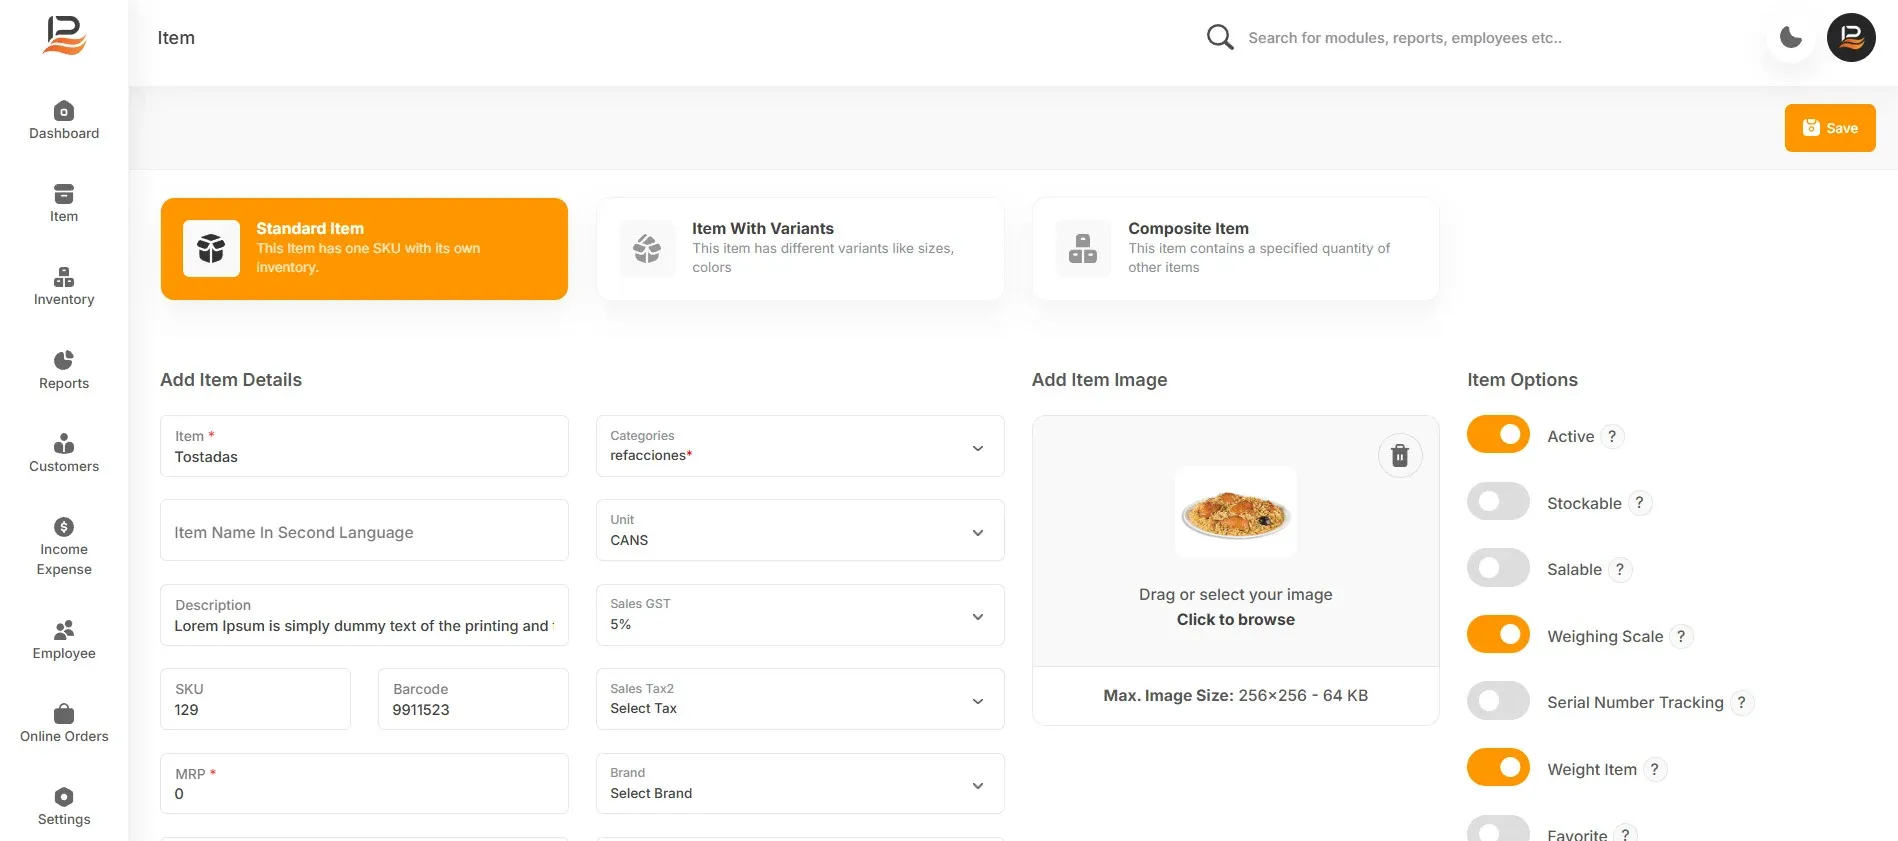Click the Save button
1898x841 pixels.
pos(1830,128)
